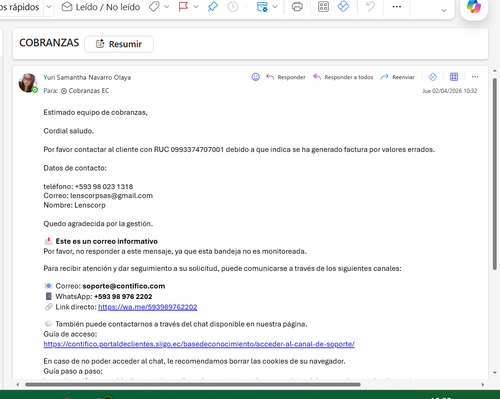Expand the categorize tag dropdown arrow
This screenshot has width=500, height=399.
[x=167, y=7]
